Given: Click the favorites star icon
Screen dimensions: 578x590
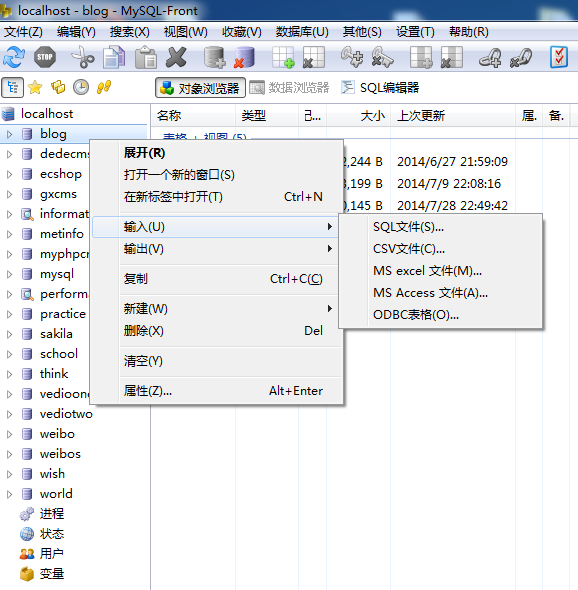Looking at the screenshot, I should click(35, 87).
